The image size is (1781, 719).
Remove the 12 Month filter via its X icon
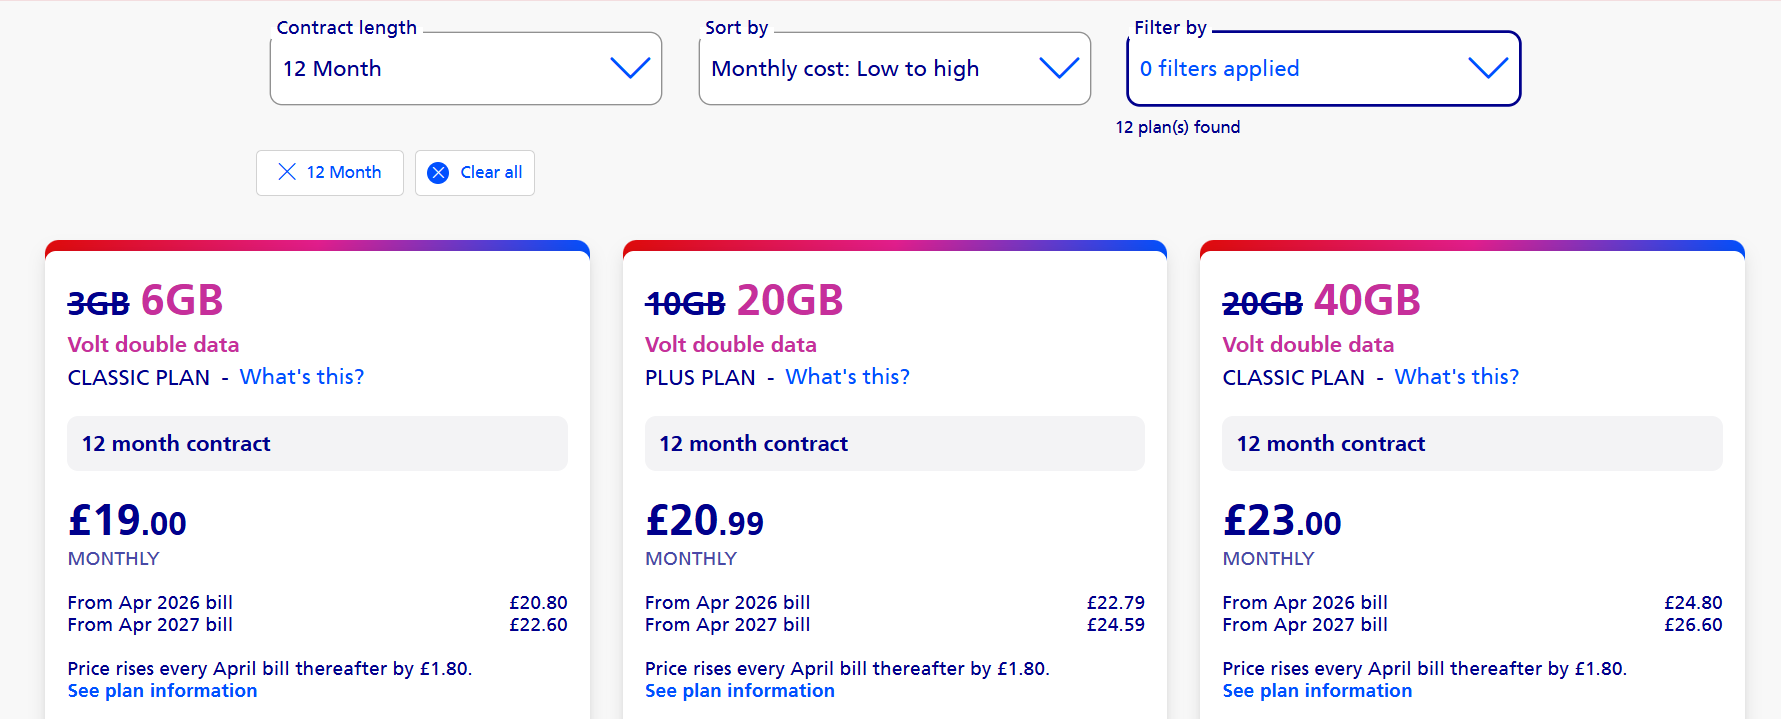[x=287, y=172]
